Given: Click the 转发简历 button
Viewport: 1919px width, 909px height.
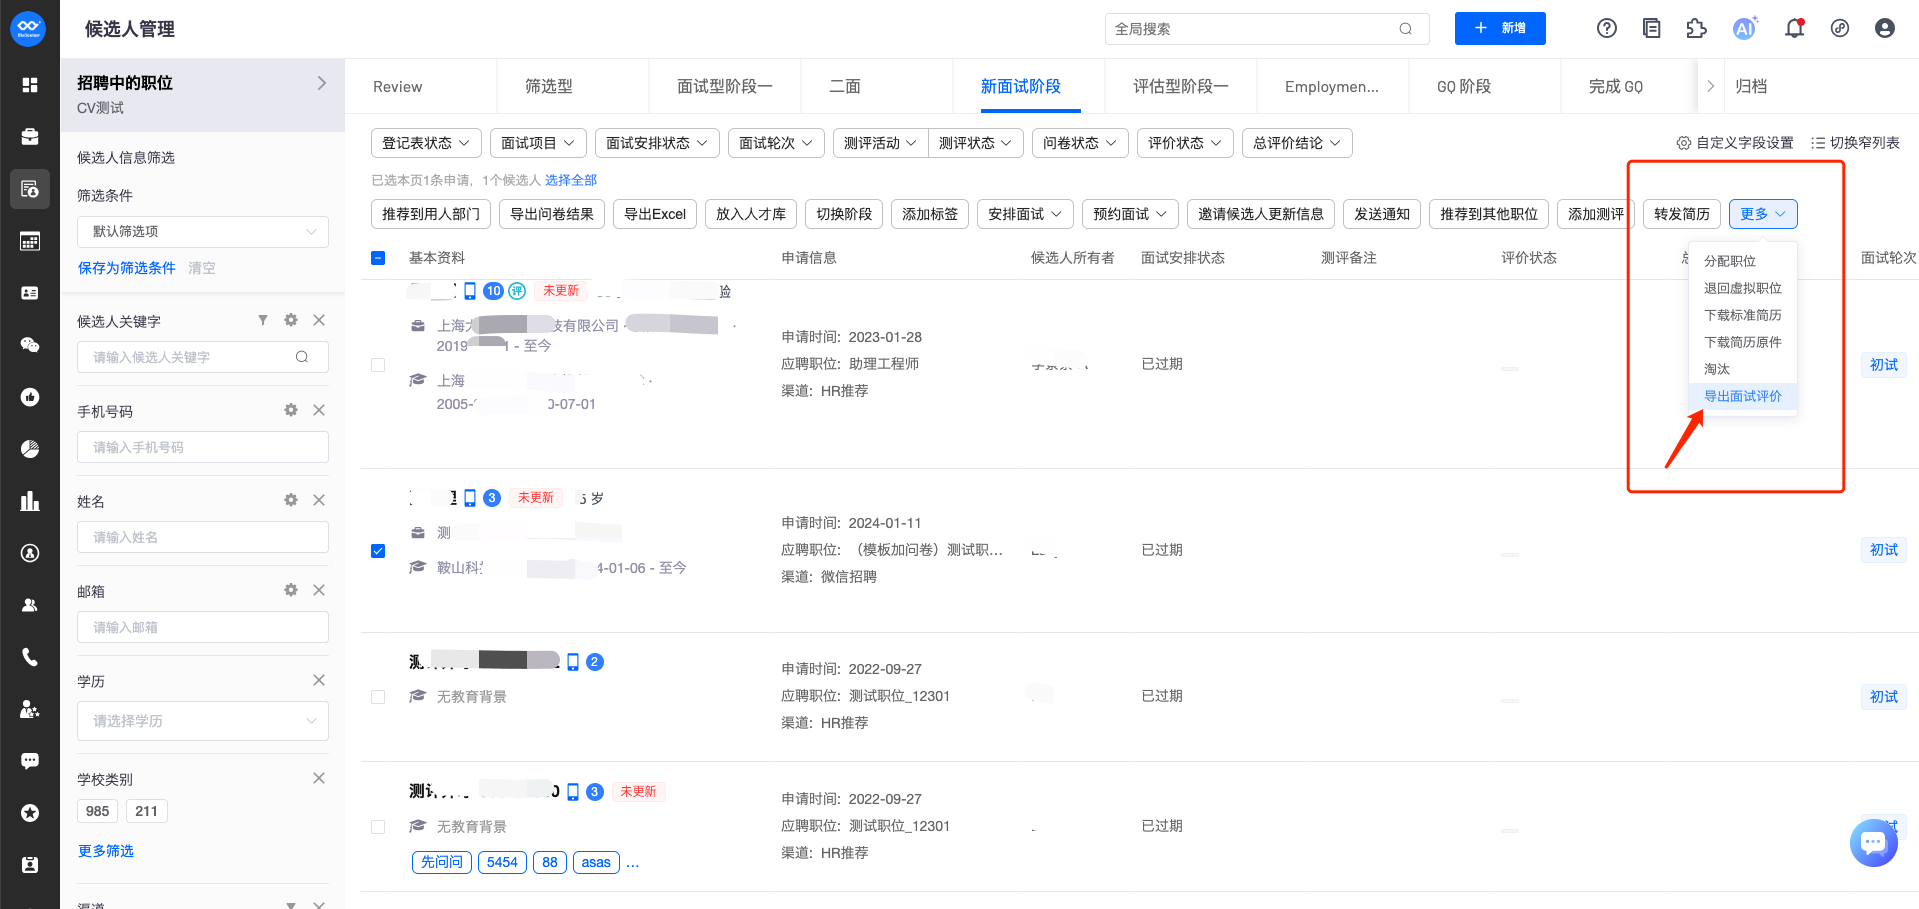Looking at the screenshot, I should pyautogui.click(x=1682, y=214).
